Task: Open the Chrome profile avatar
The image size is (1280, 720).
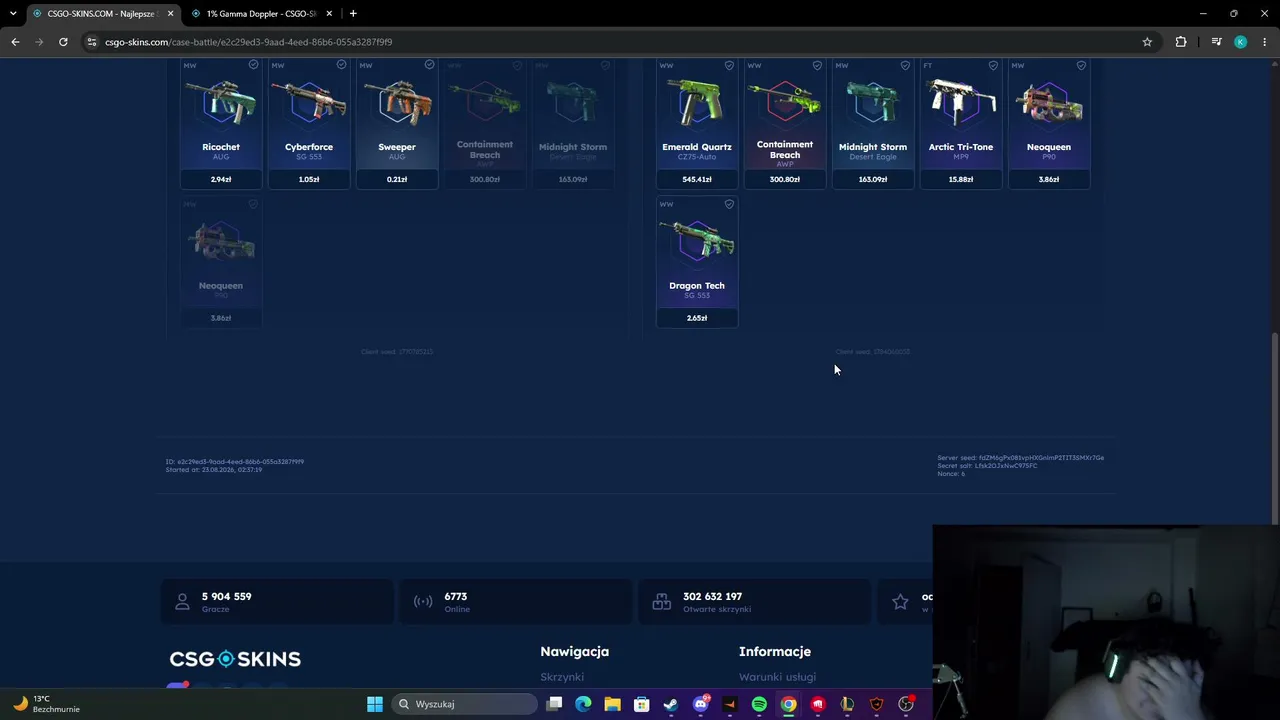Action: (1241, 42)
